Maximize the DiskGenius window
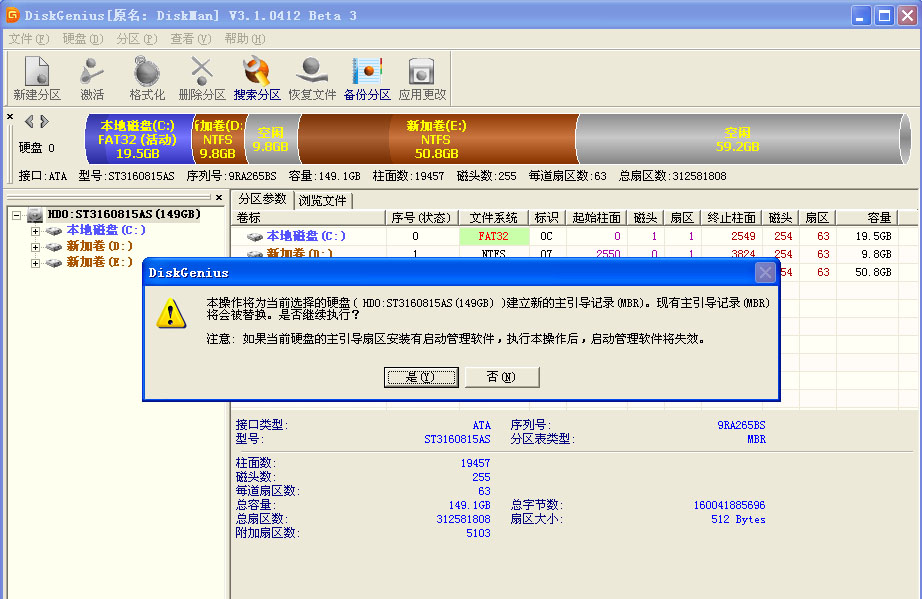 tap(884, 15)
